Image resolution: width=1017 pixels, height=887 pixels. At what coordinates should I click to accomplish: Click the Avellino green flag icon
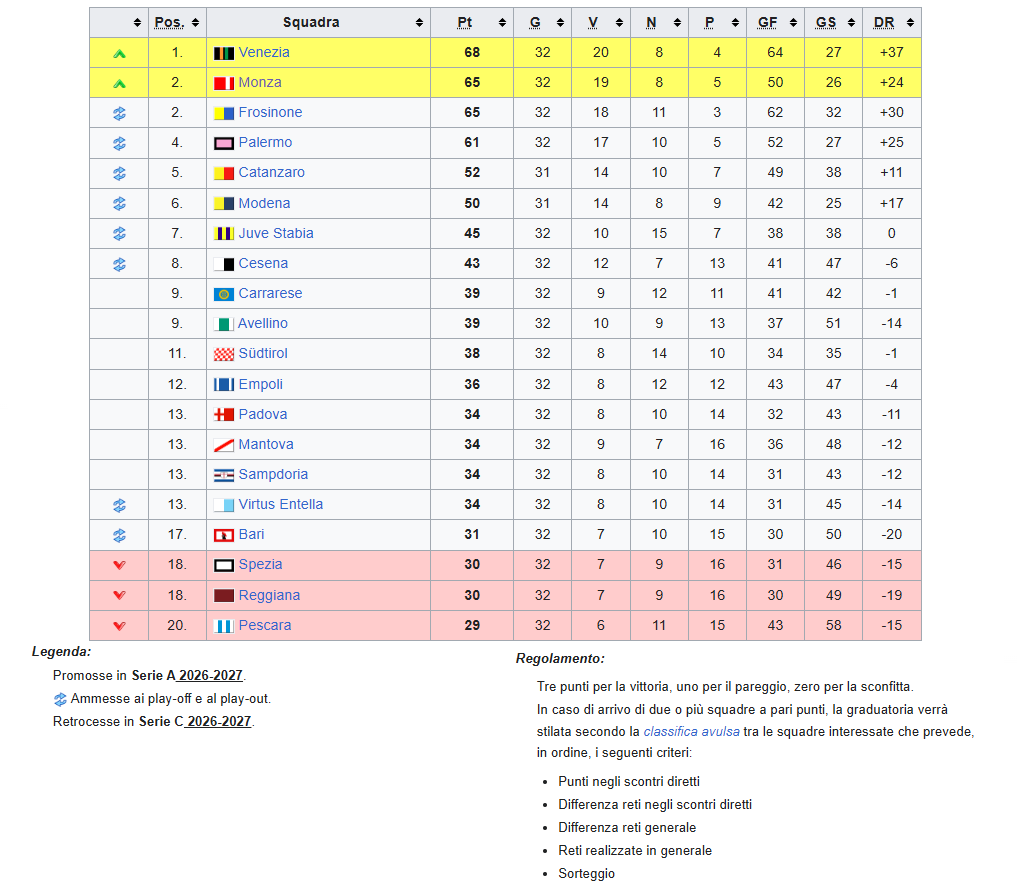tap(224, 324)
